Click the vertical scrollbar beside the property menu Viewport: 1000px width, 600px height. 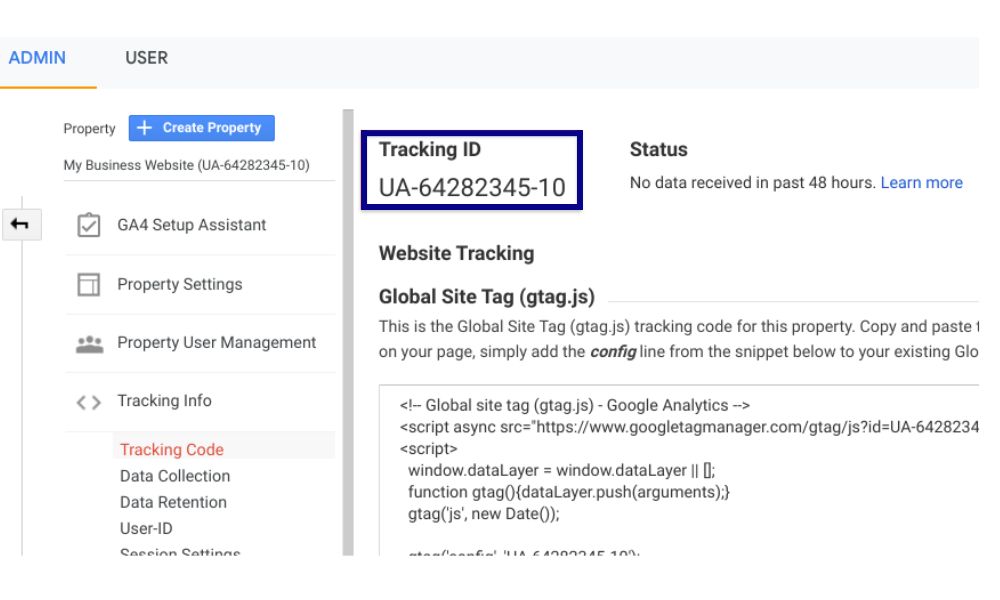point(348,332)
